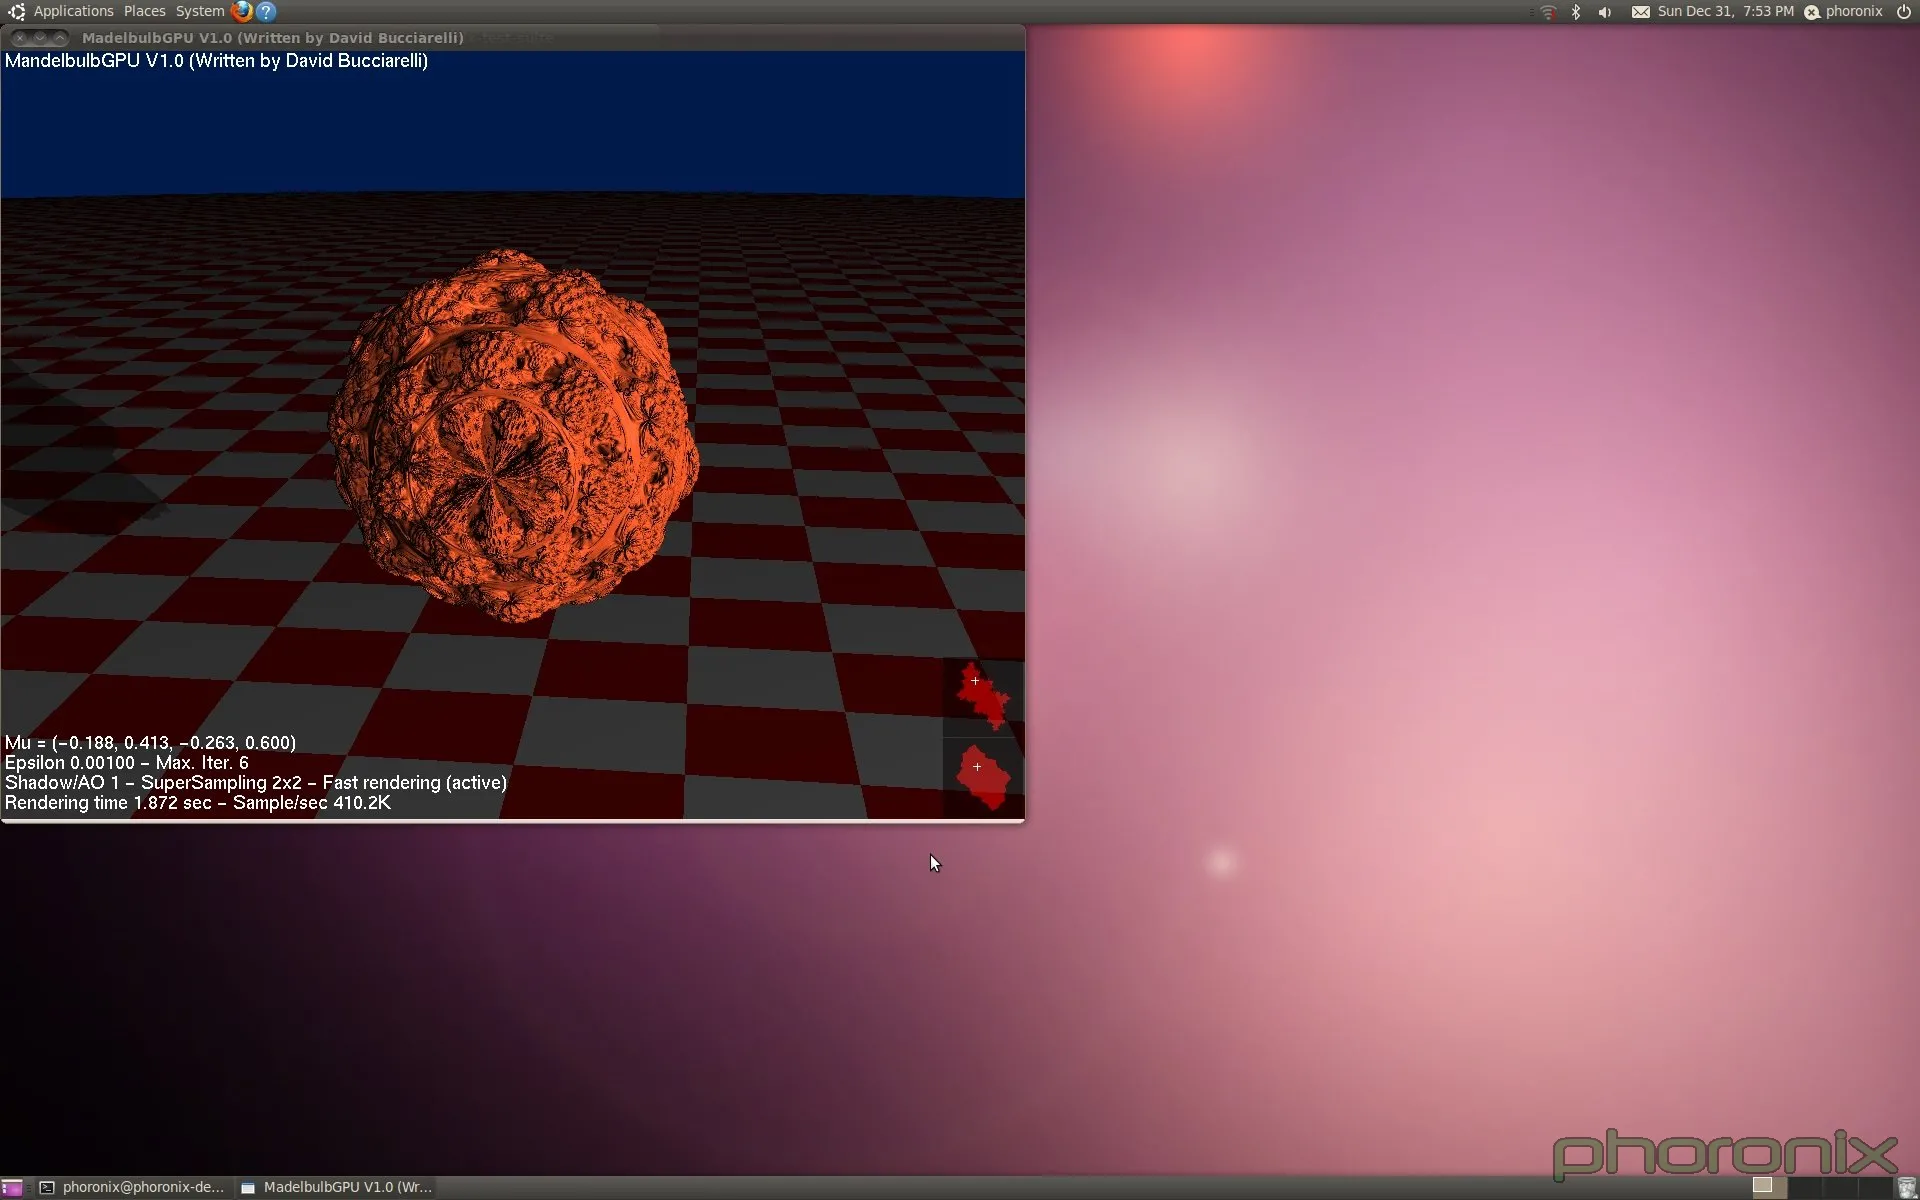
Task: Open the Places menu
Action: coord(145,11)
